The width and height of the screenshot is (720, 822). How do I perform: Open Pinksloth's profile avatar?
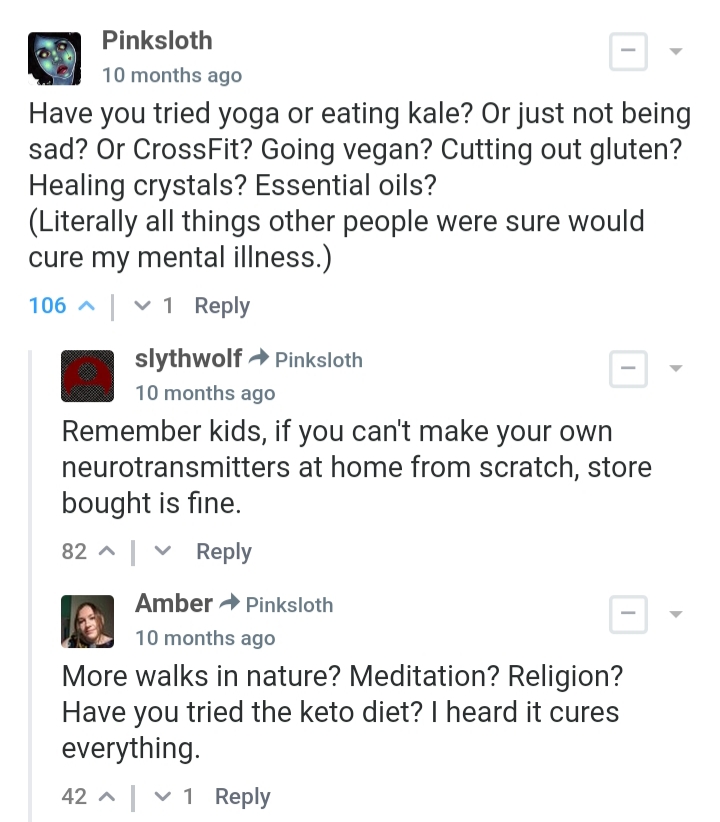click(53, 58)
